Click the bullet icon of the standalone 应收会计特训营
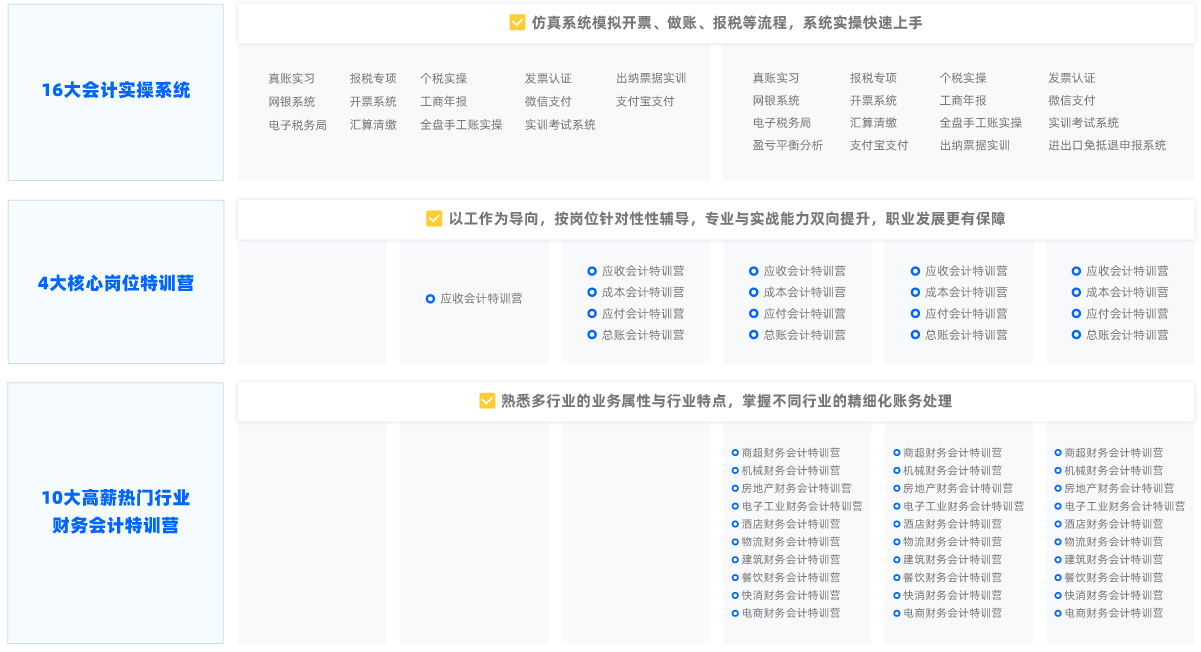Image resolution: width=1201 pixels, height=652 pixels. point(430,298)
